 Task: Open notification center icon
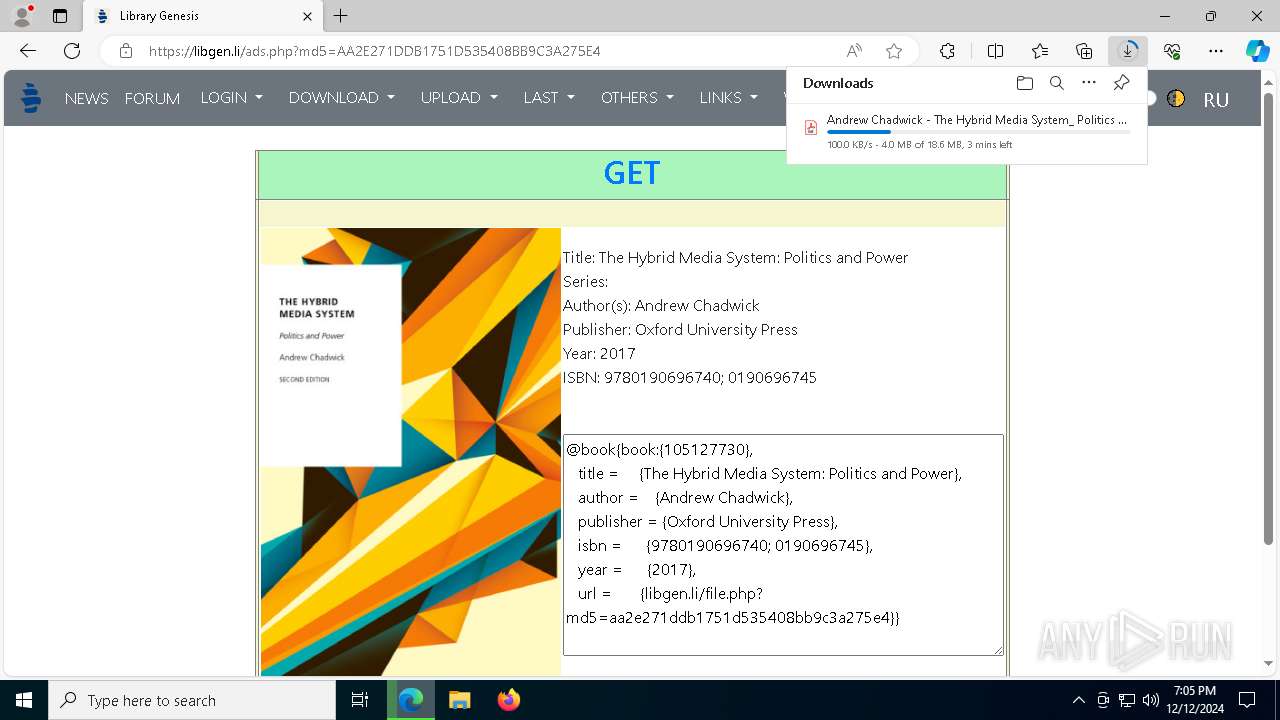[x=1247, y=700]
